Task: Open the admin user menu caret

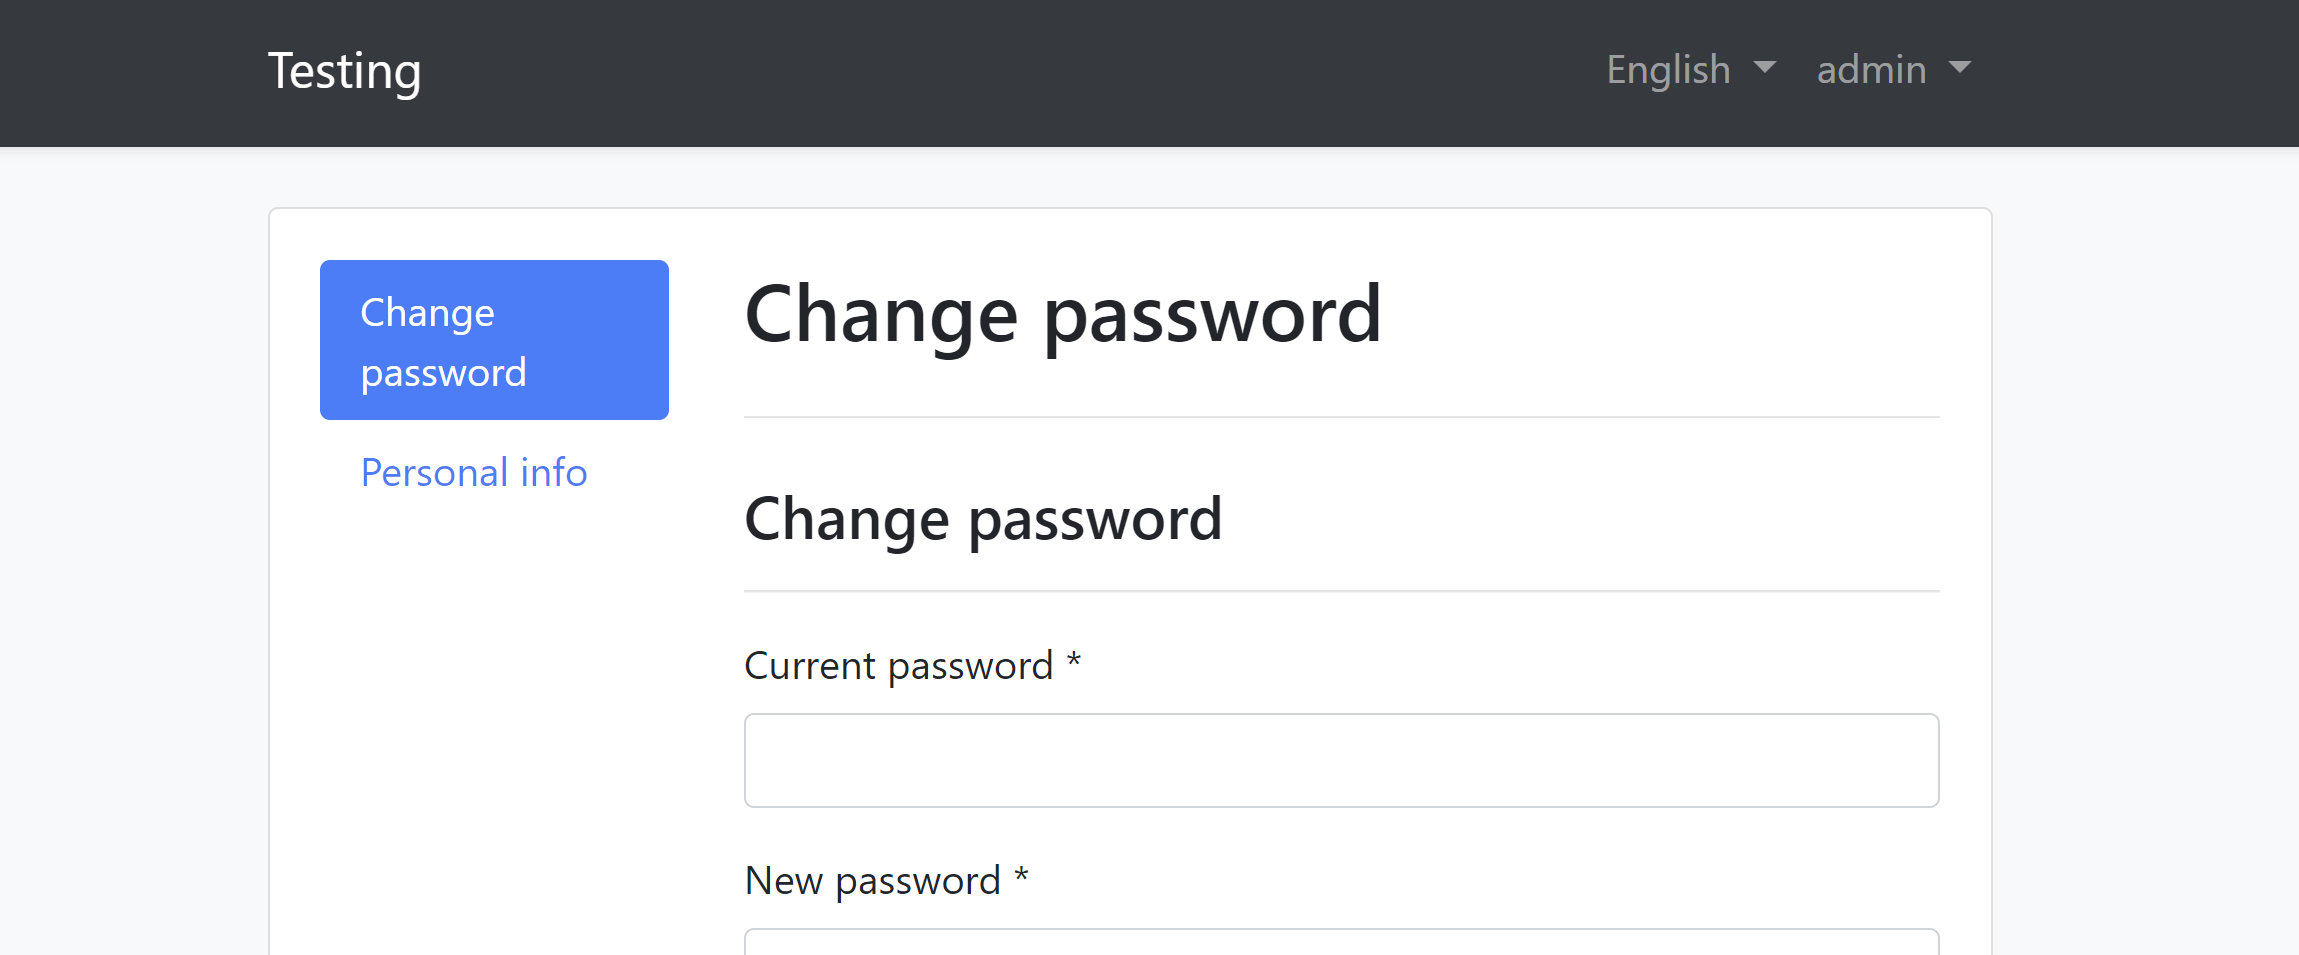Action: (1961, 69)
